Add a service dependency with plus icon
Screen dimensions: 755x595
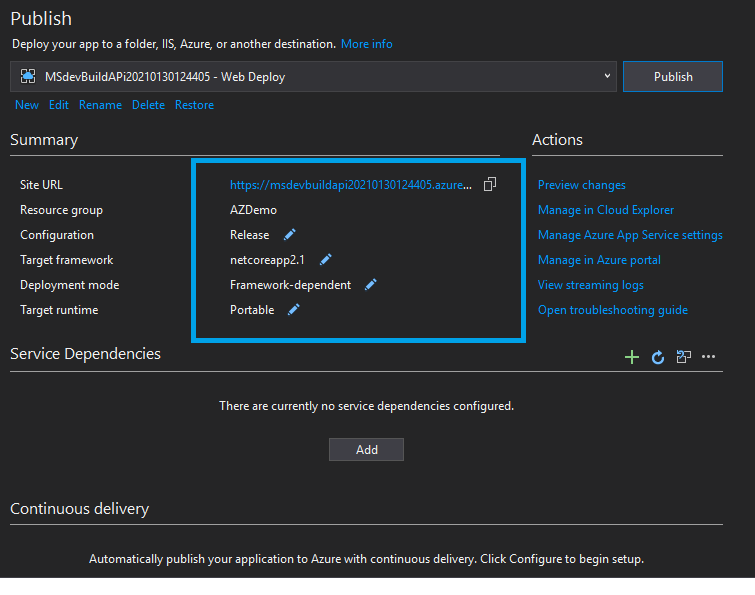coord(632,357)
